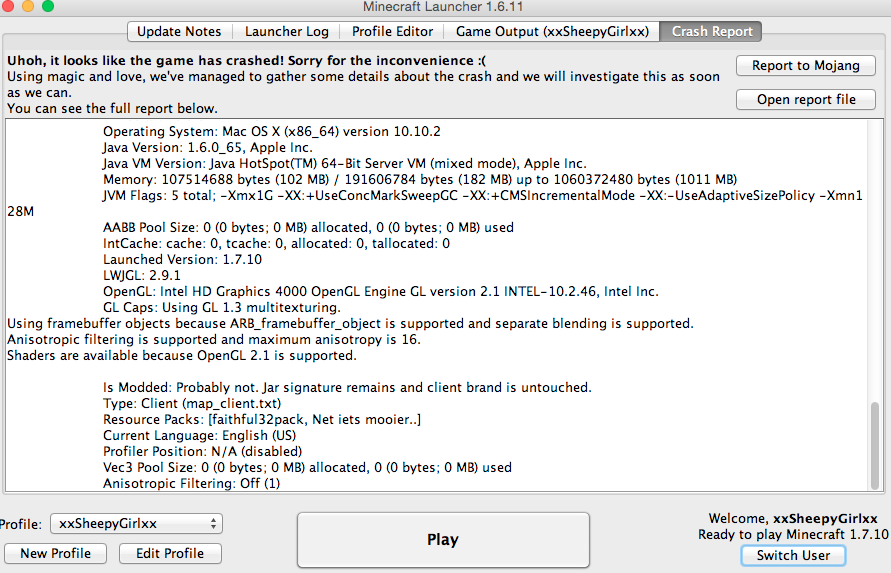Click the green zoom window button
This screenshot has width=891, height=573.
(x=48, y=6)
